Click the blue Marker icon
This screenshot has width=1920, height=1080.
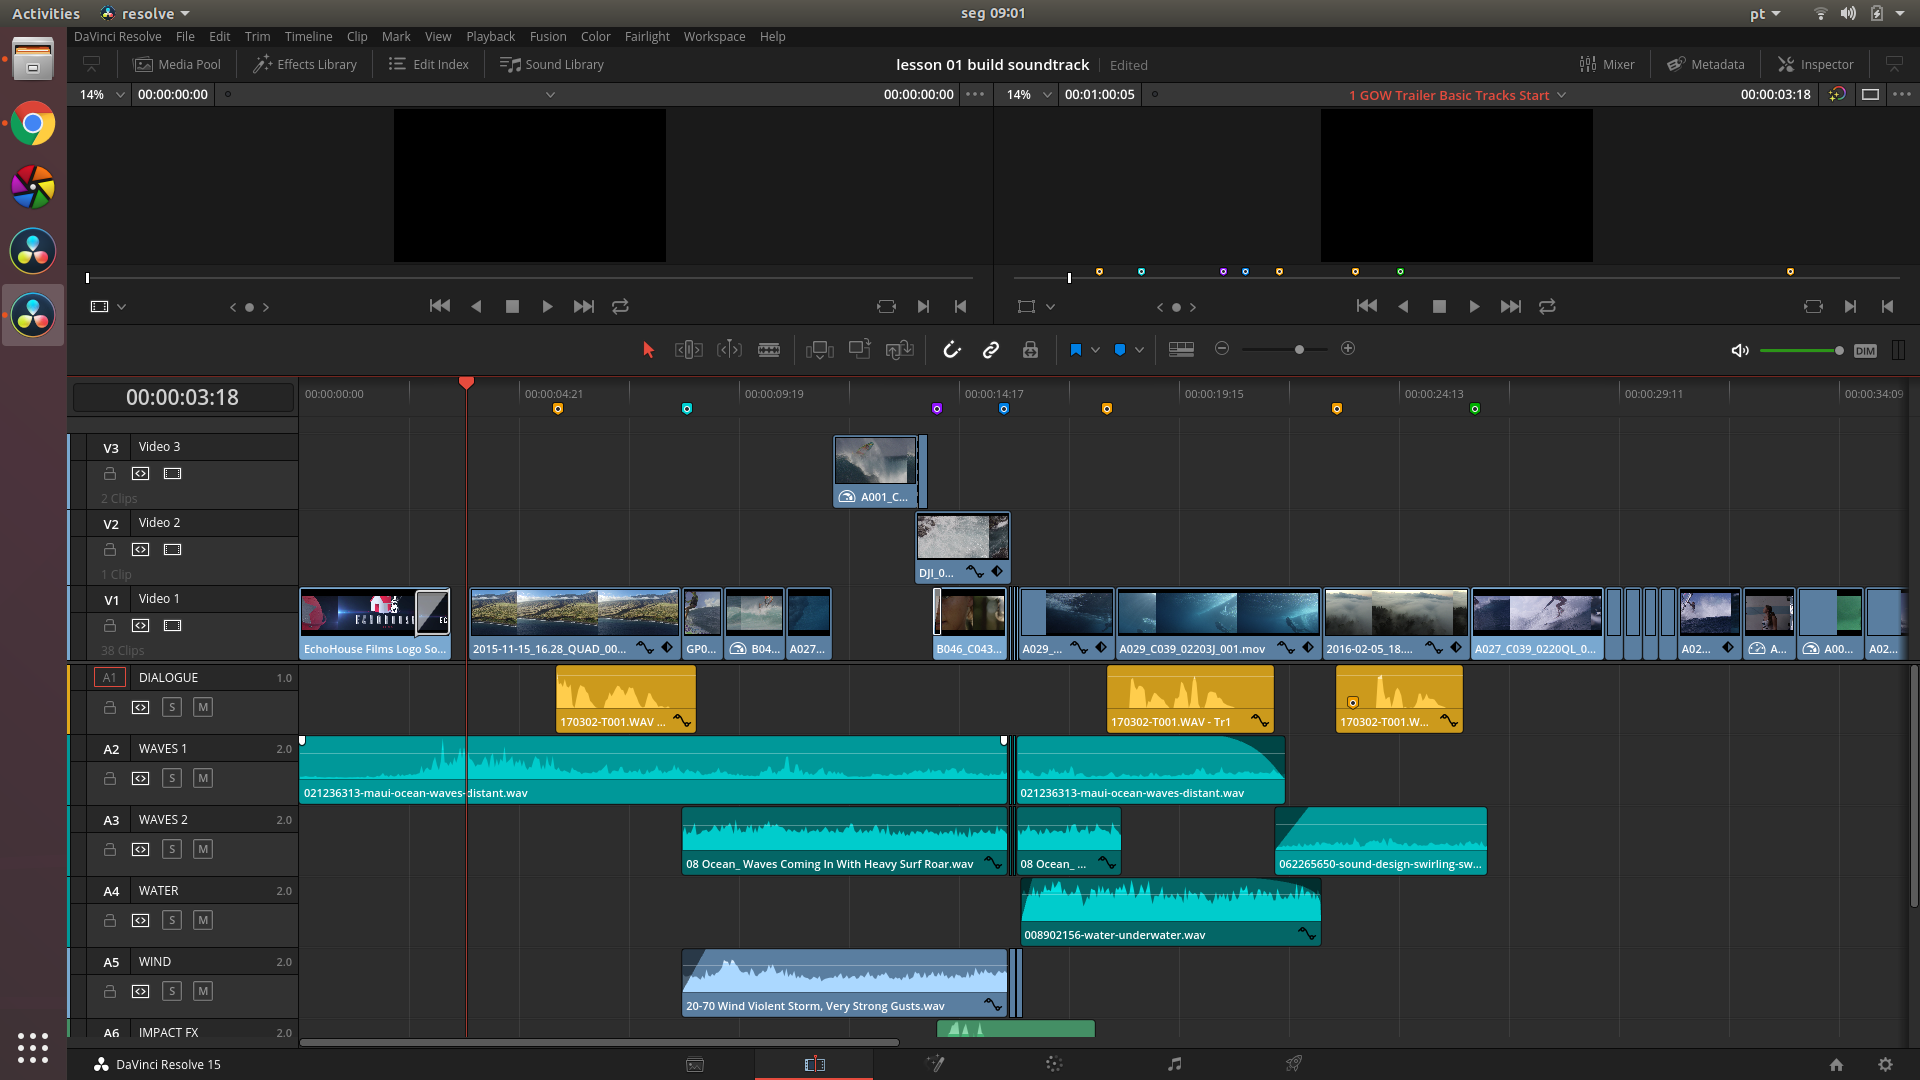pos(1120,350)
